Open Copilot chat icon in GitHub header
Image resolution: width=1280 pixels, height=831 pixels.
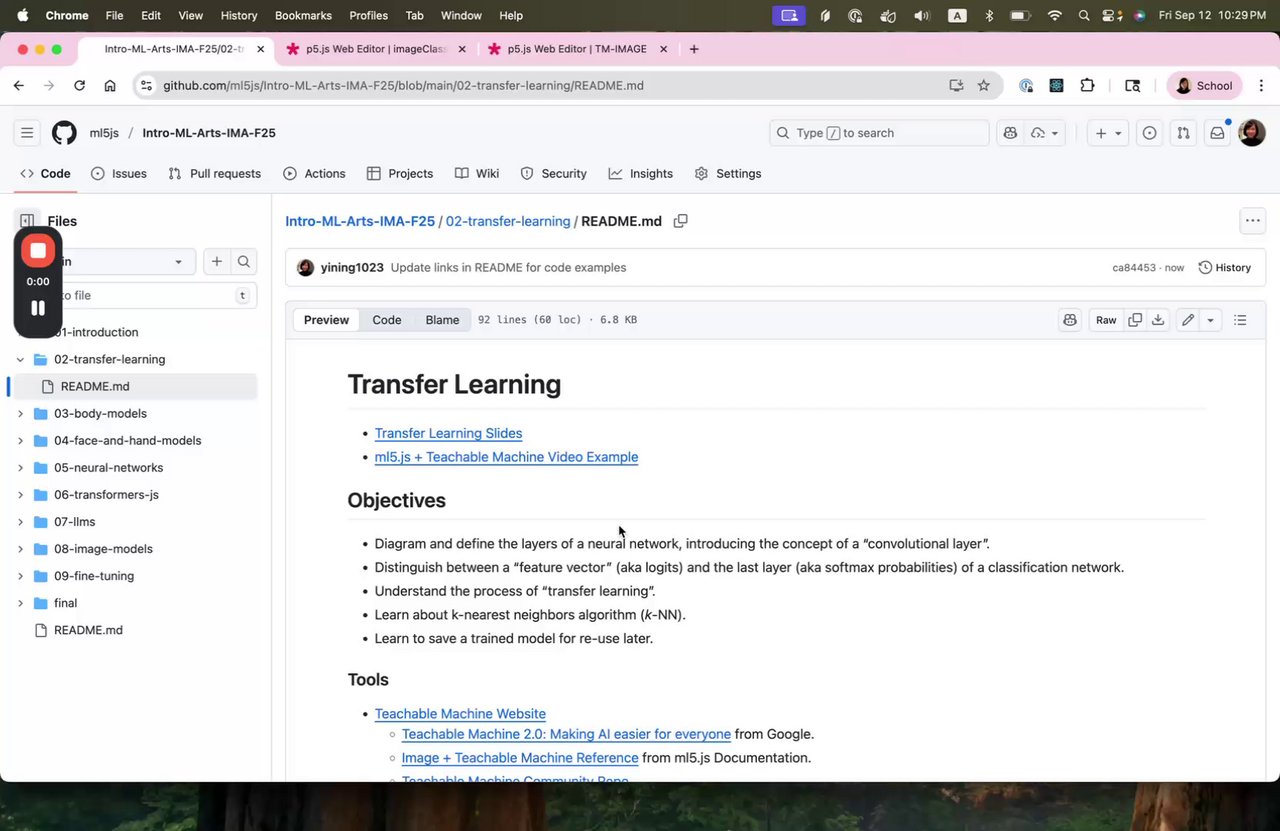pyautogui.click(x=1010, y=133)
